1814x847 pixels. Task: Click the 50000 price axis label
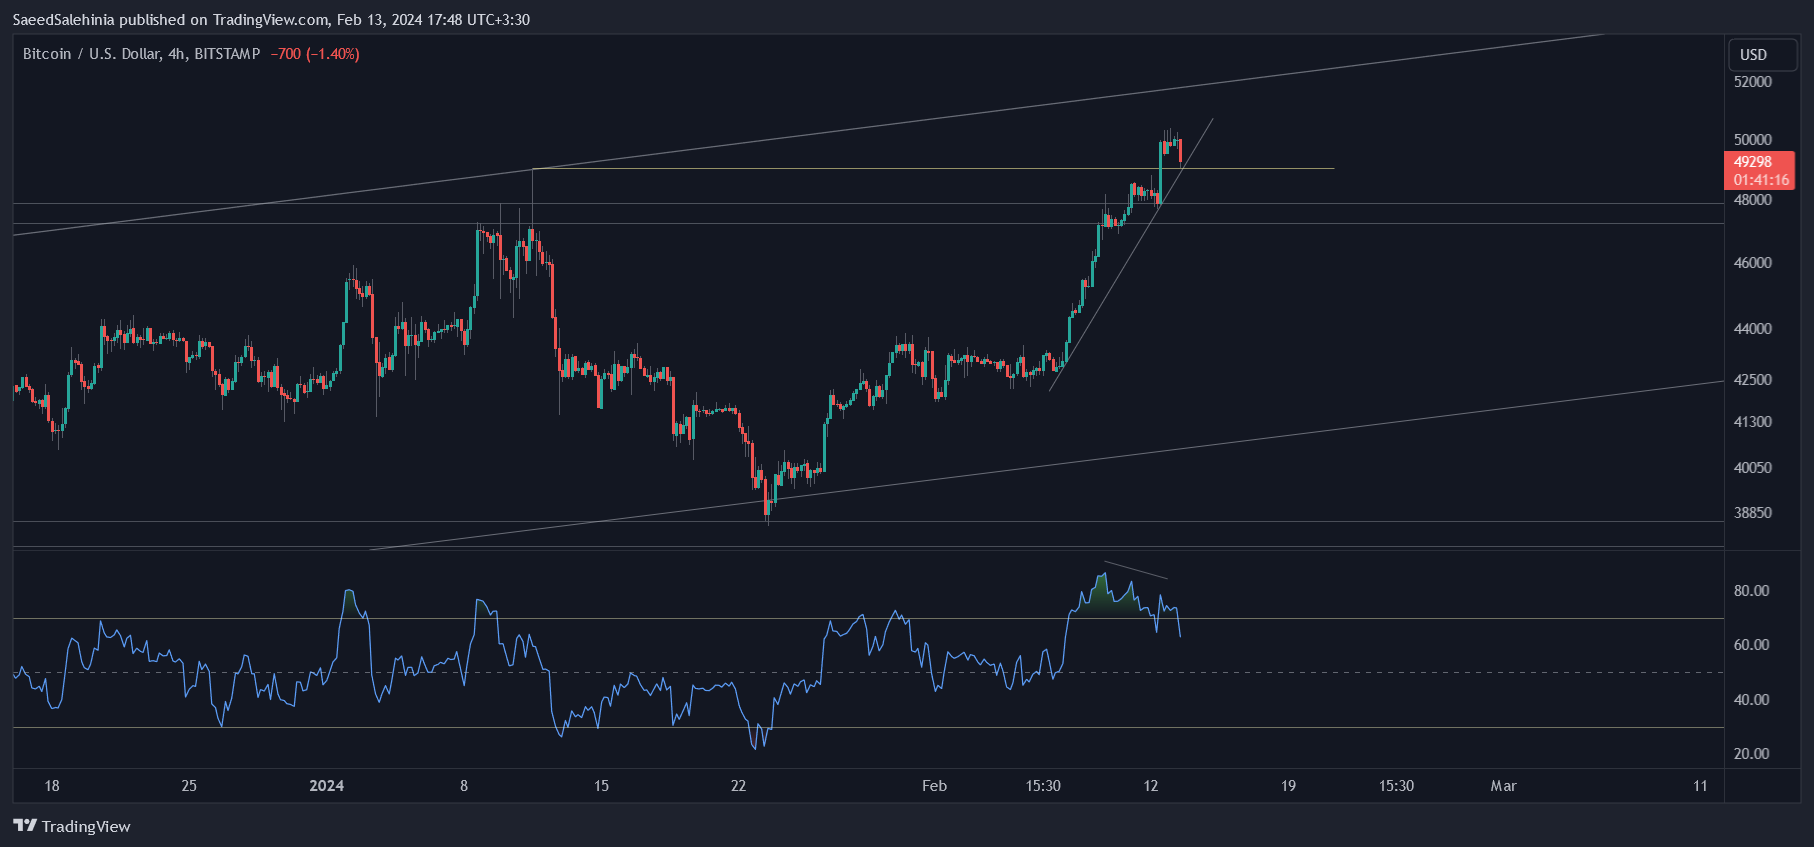(x=1753, y=140)
